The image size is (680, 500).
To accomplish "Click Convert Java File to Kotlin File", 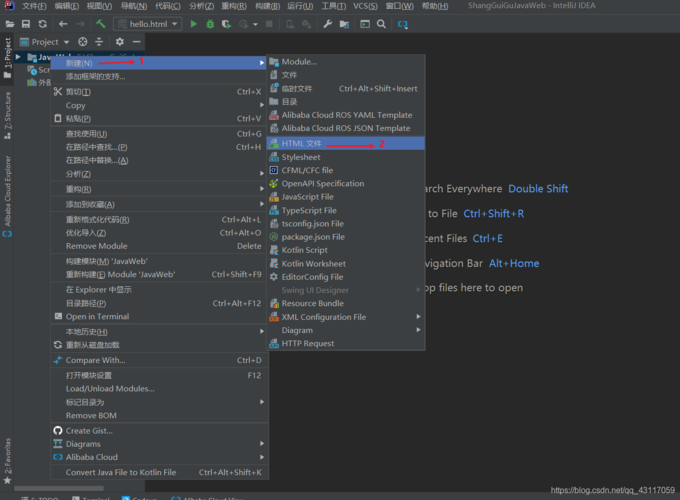I will point(159,472).
